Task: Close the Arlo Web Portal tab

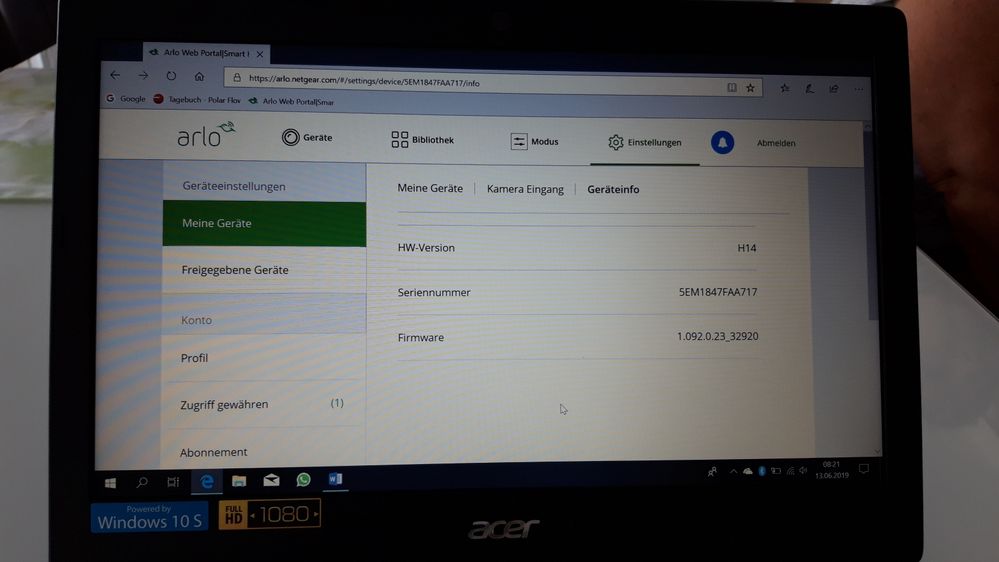Action: coord(260,54)
